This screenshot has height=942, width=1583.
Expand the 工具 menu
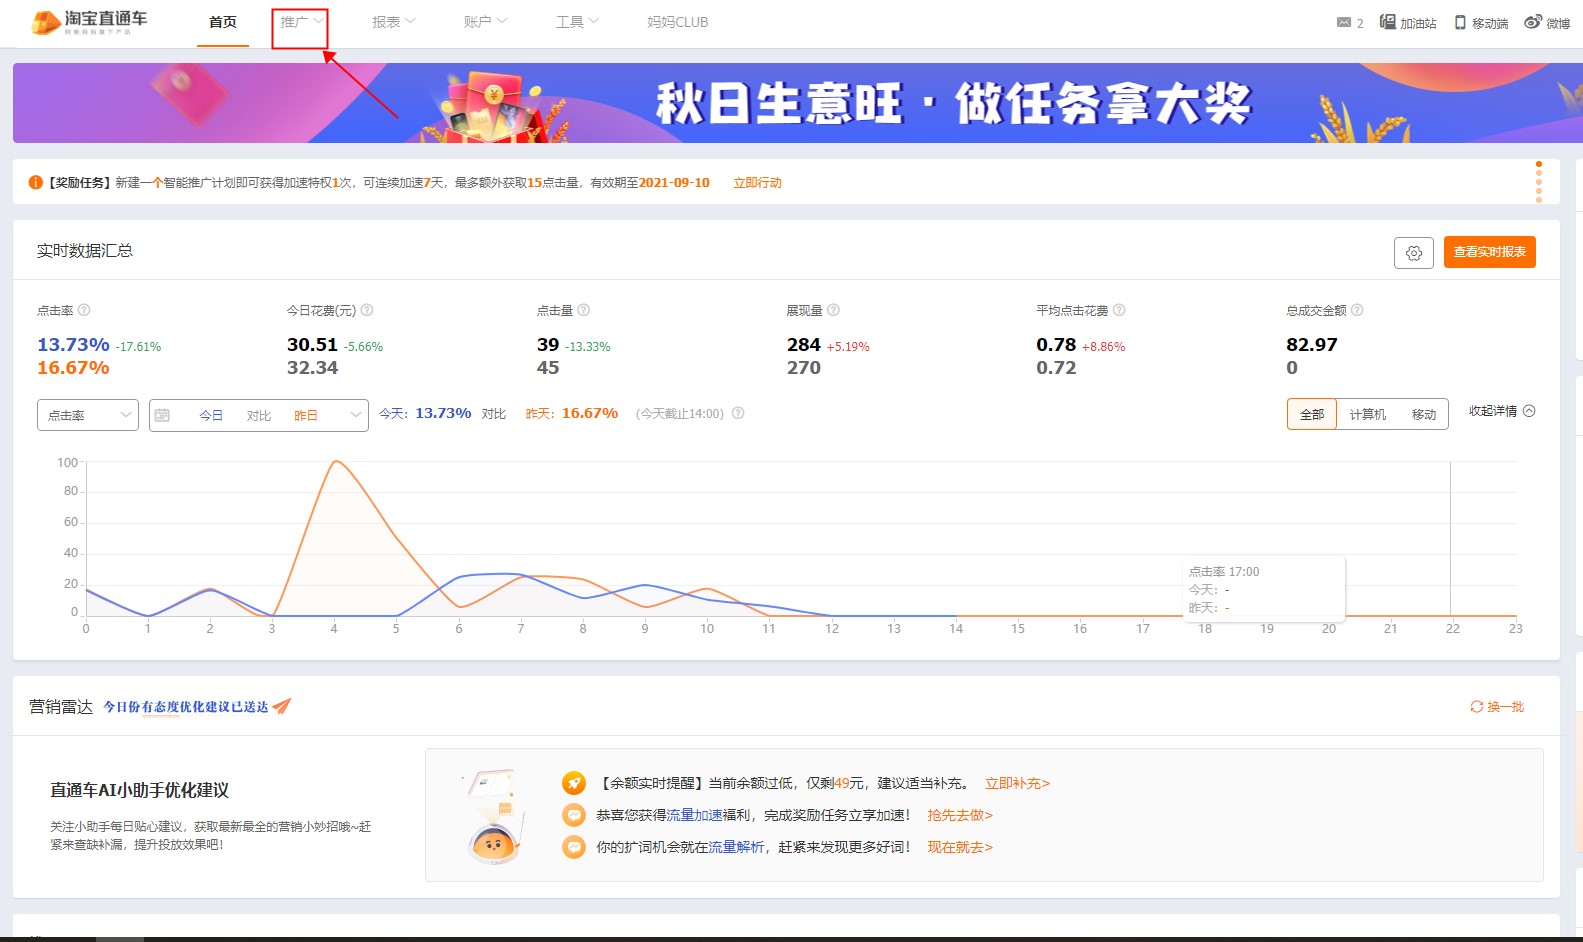577,22
